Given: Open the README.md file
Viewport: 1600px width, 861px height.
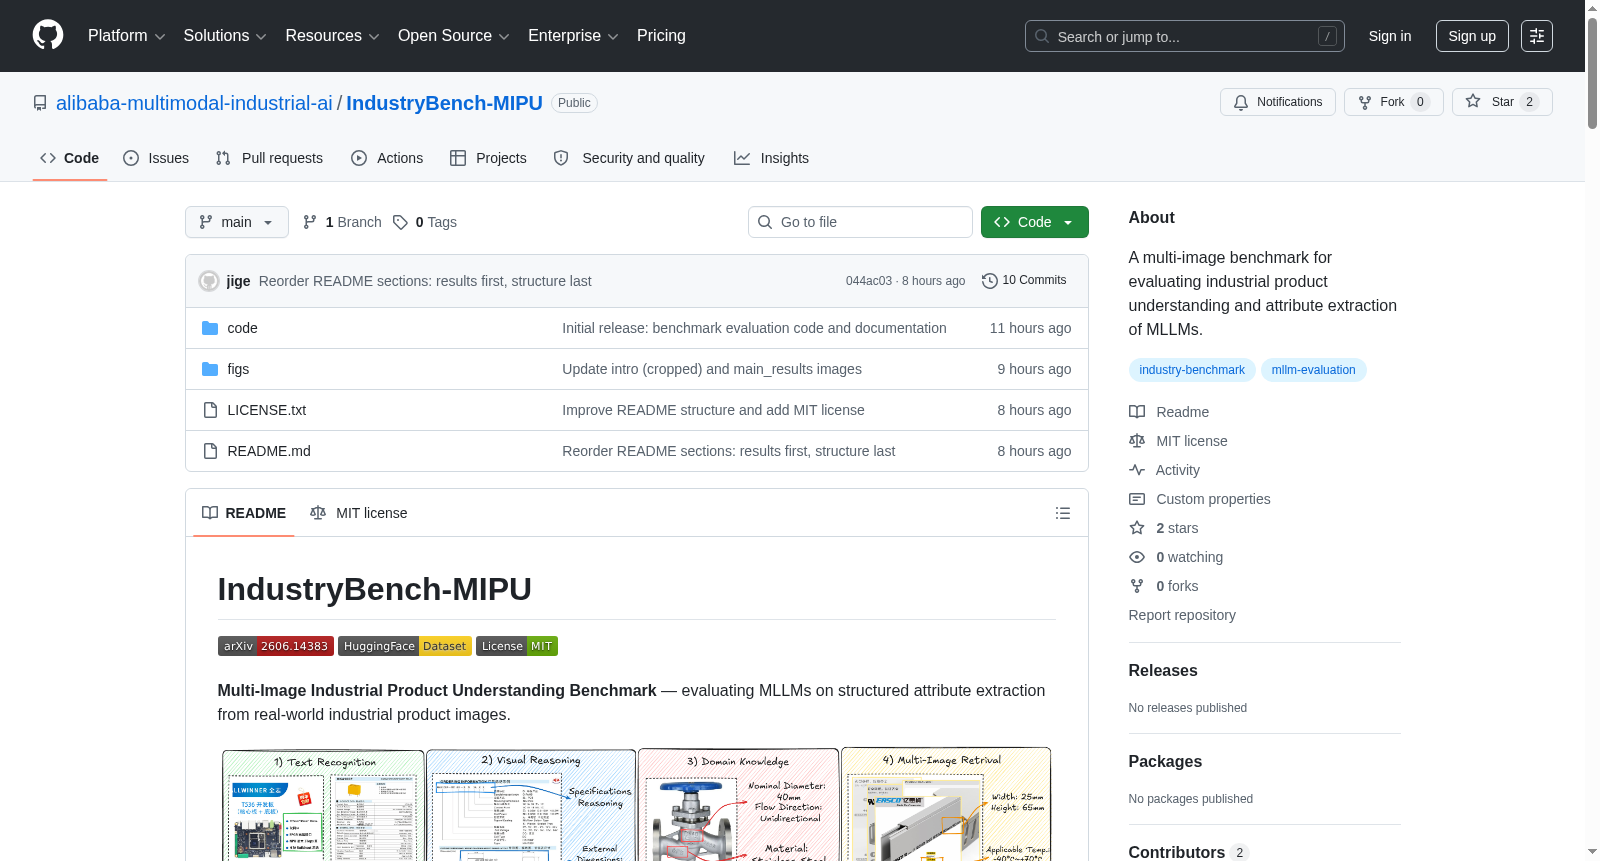Looking at the screenshot, I should [x=269, y=451].
